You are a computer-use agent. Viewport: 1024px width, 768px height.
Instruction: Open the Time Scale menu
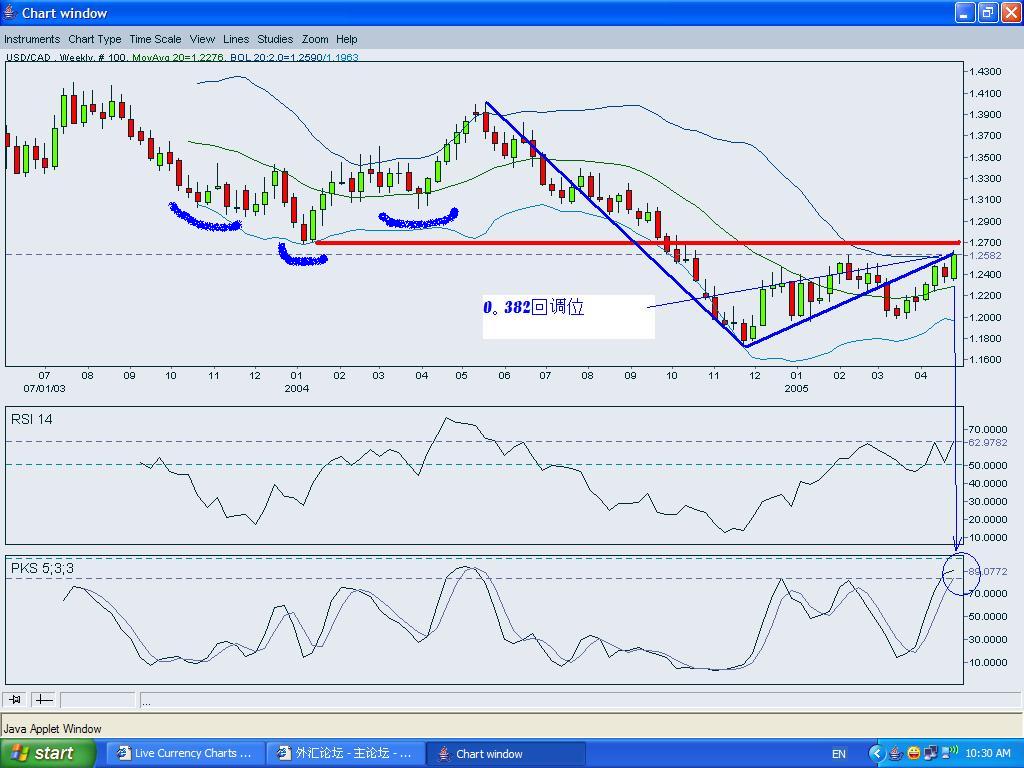pyautogui.click(x=155, y=39)
